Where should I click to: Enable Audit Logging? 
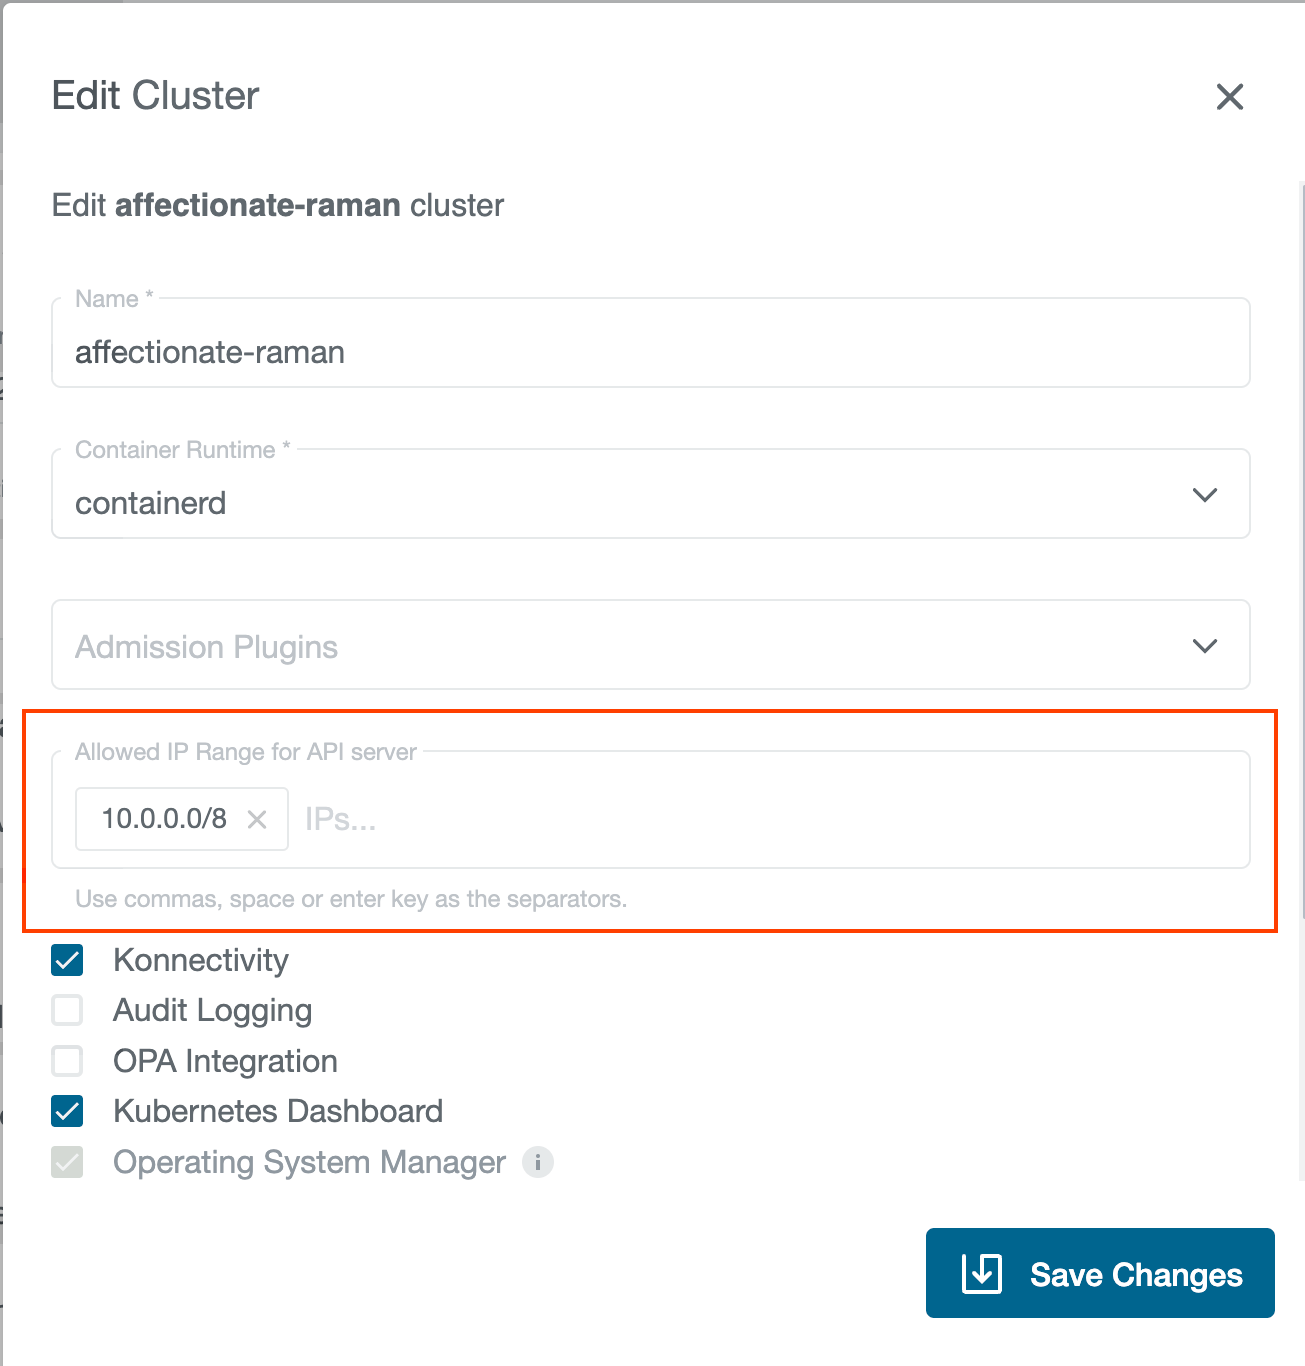click(x=66, y=1010)
